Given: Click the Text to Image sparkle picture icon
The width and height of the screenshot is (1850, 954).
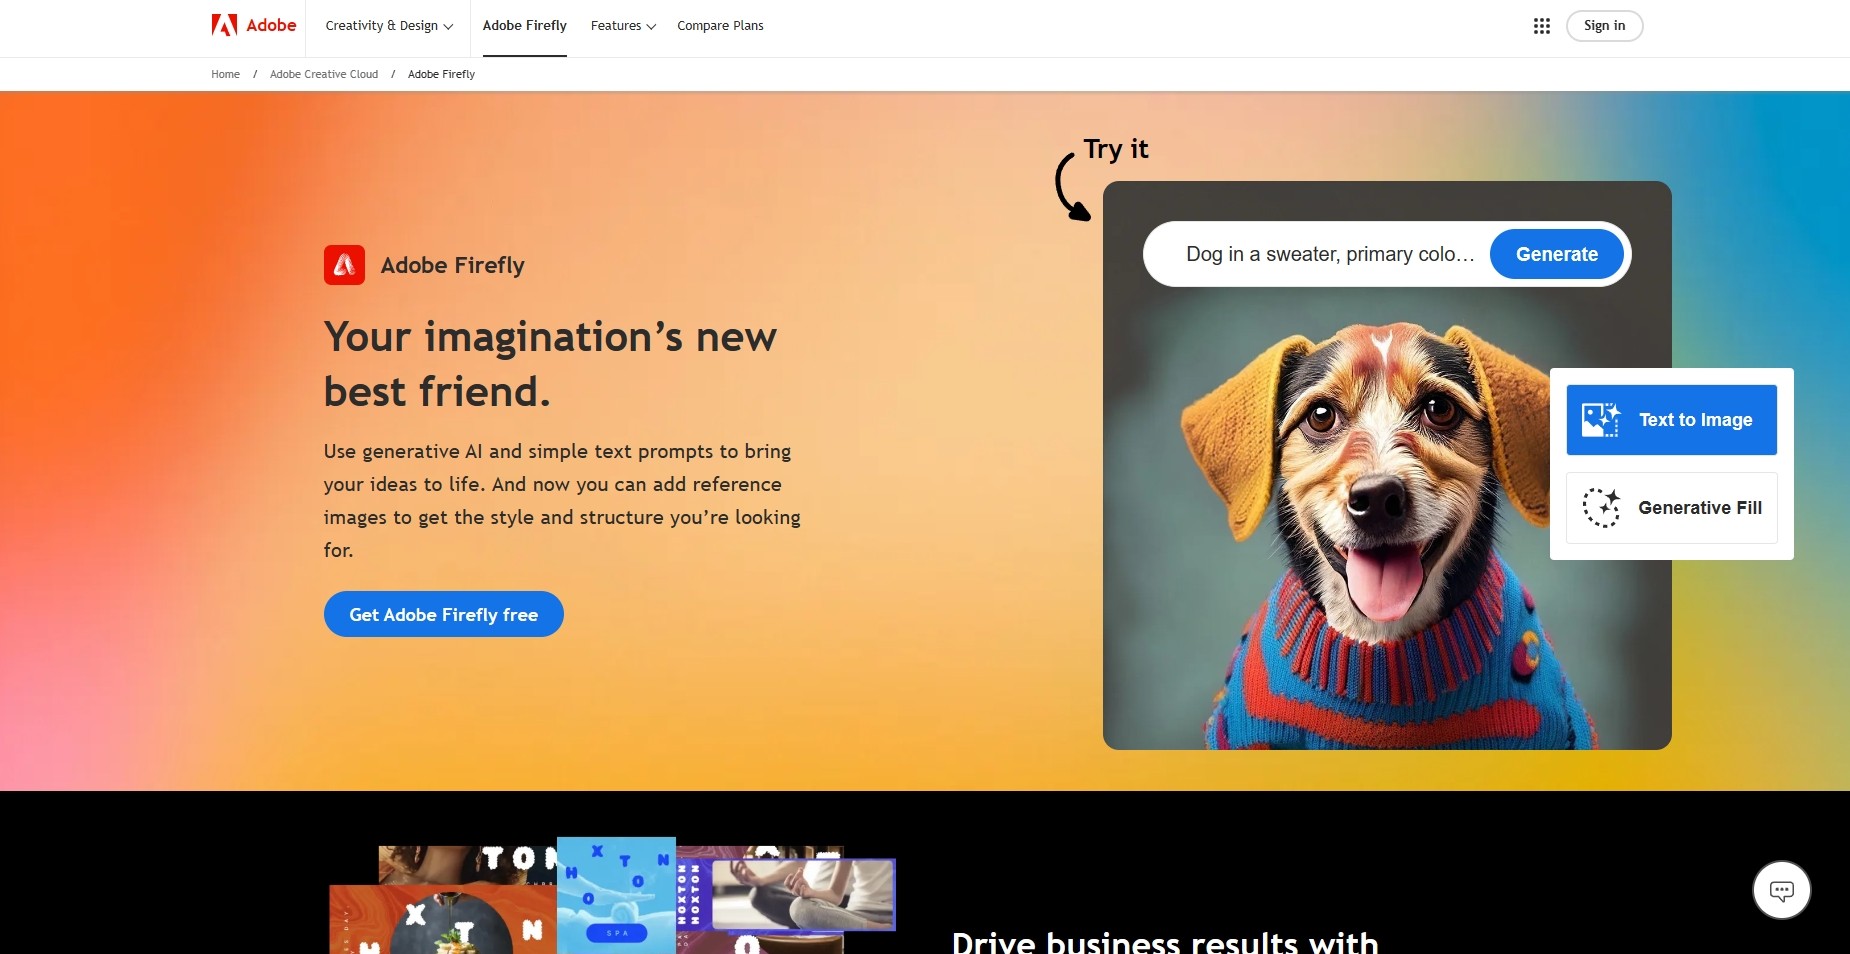Looking at the screenshot, I should tap(1600, 420).
